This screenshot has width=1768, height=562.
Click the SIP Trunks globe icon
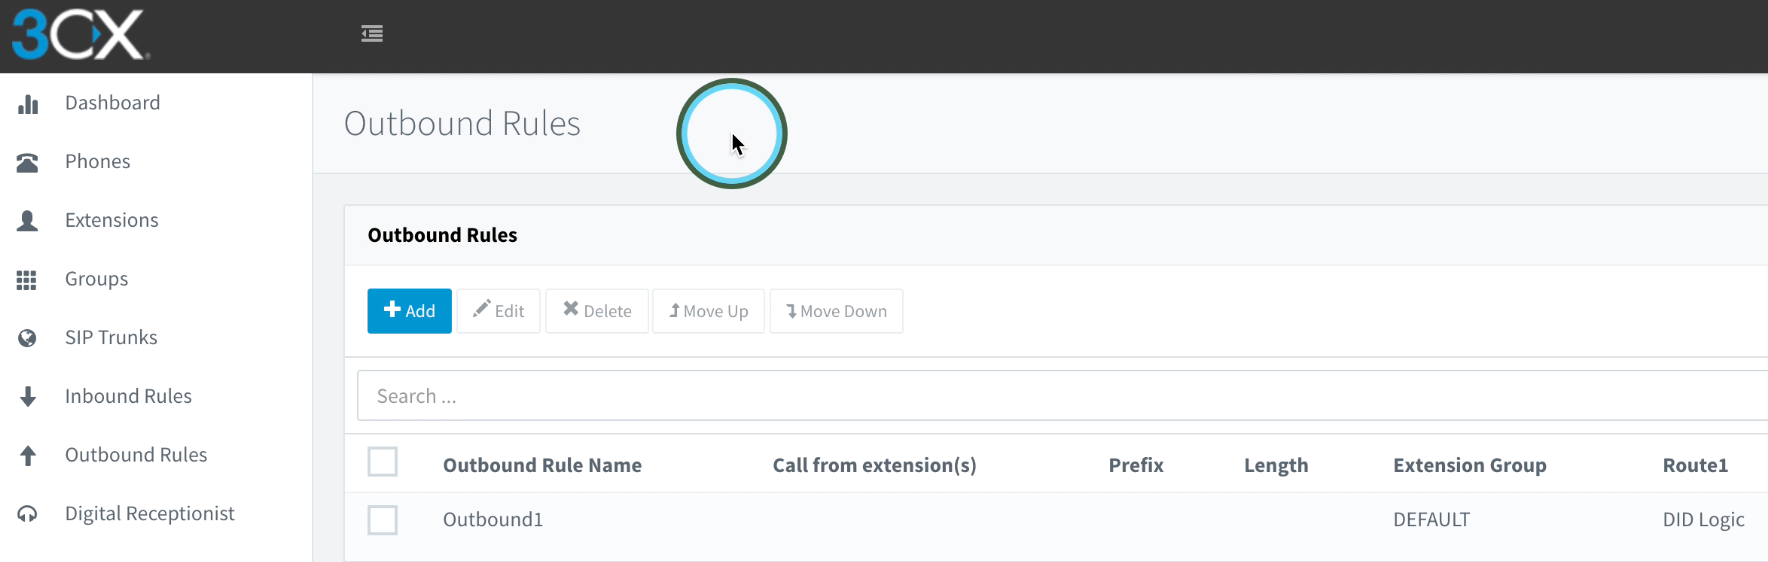click(x=28, y=338)
